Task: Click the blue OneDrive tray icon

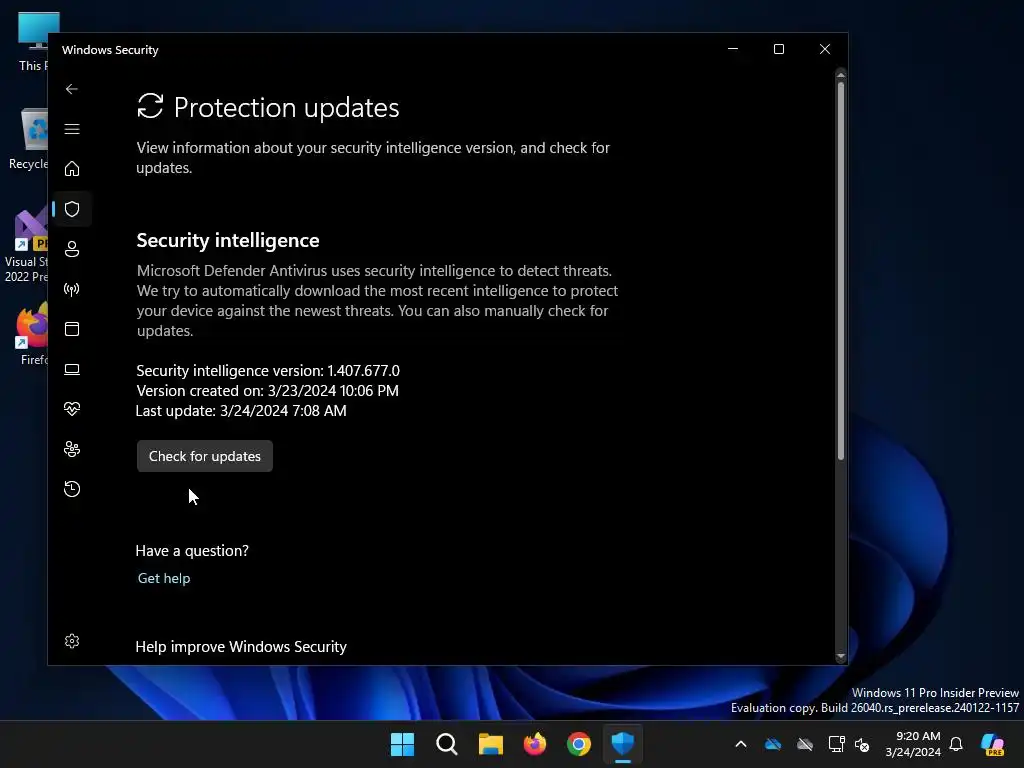Action: pyautogui.click(x=773, y=744)
